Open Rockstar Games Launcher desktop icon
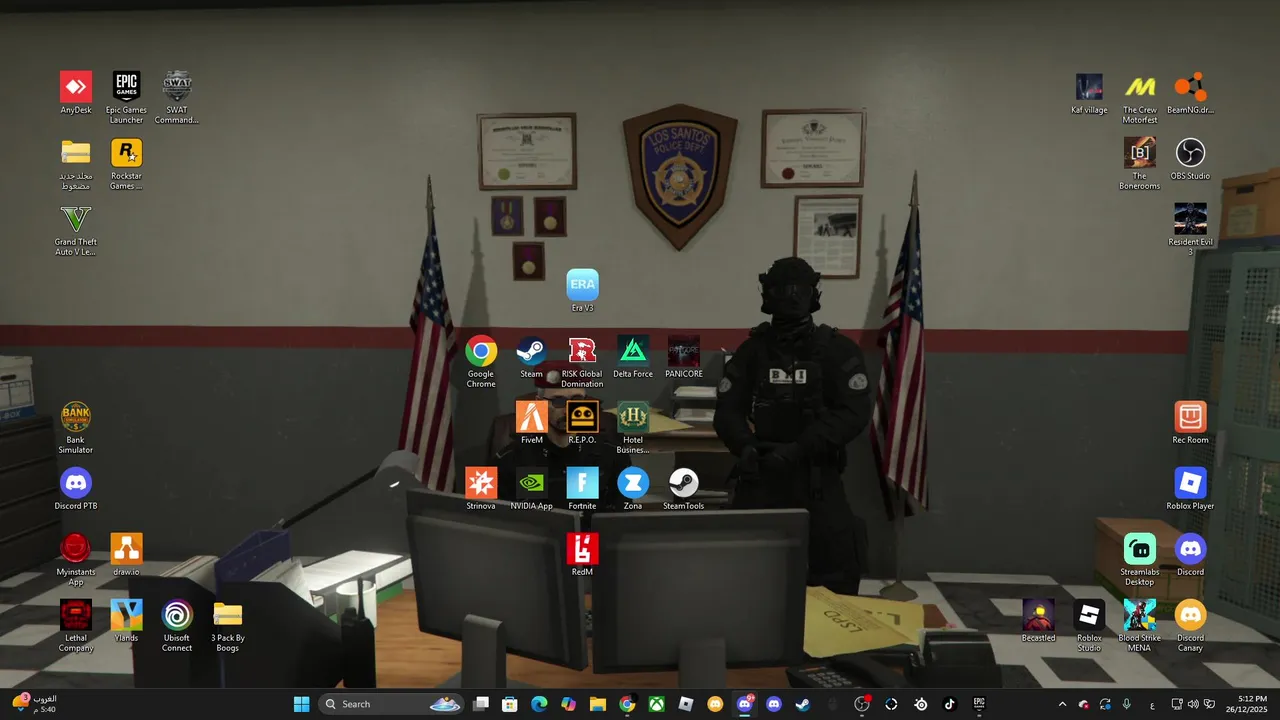 coord(126,163)
